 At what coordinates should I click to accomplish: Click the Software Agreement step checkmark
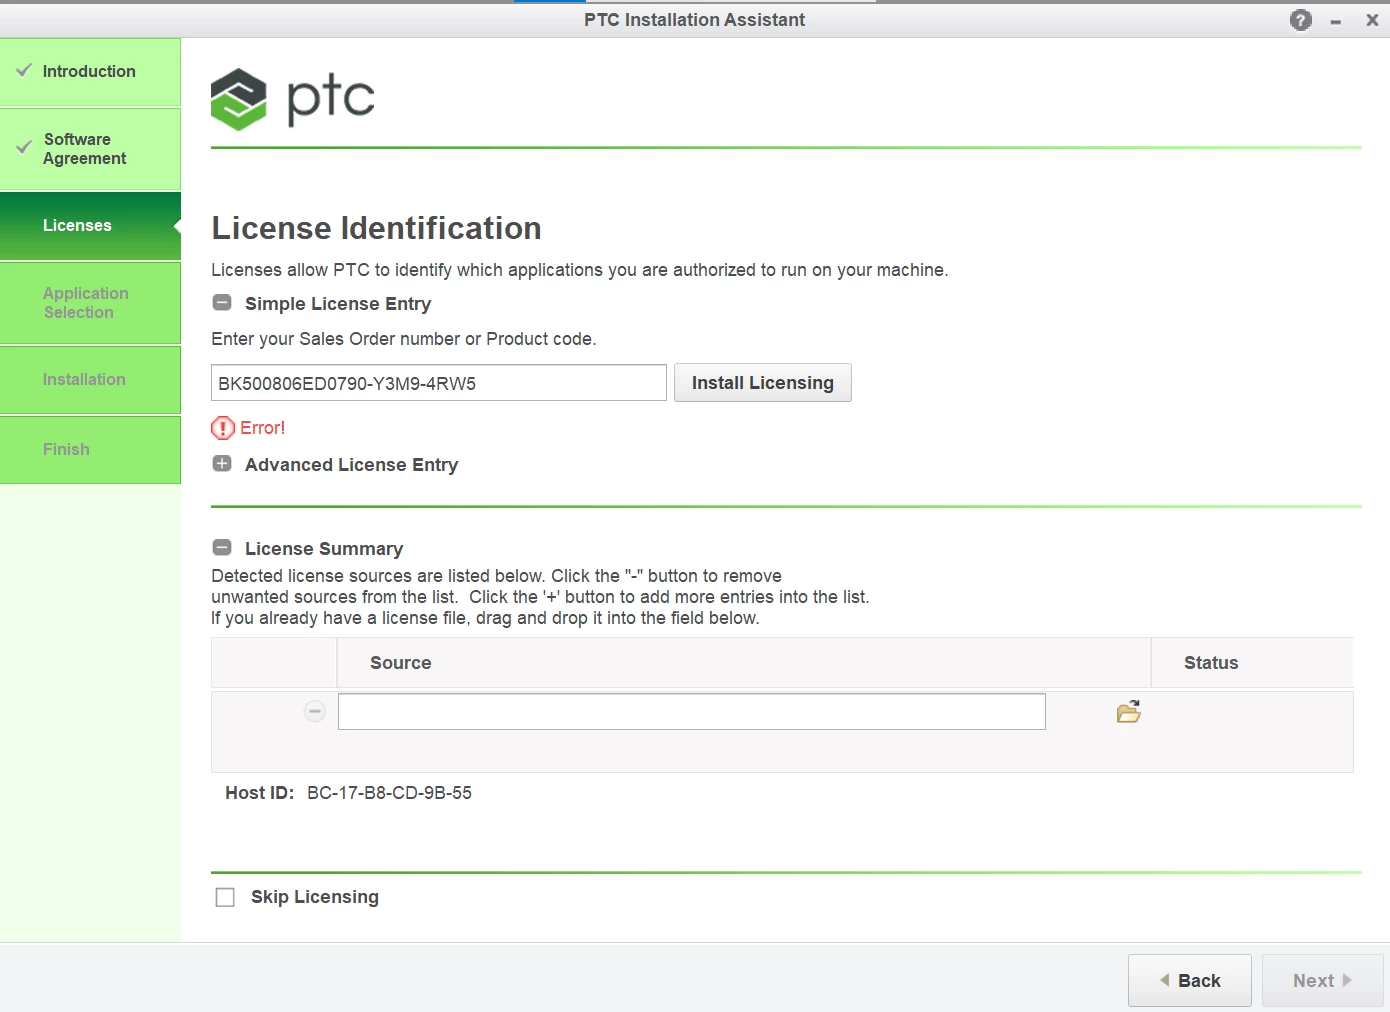[24, 148]
